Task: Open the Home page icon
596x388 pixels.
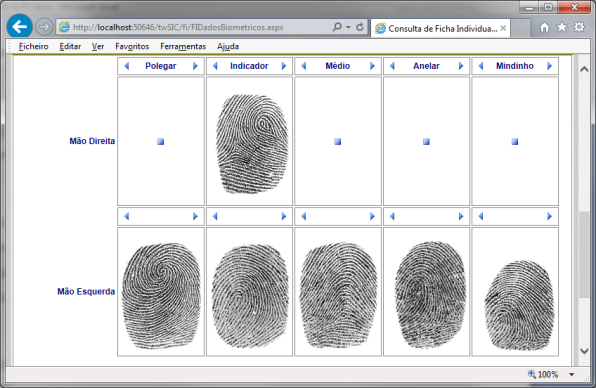Action: point(544,27)
